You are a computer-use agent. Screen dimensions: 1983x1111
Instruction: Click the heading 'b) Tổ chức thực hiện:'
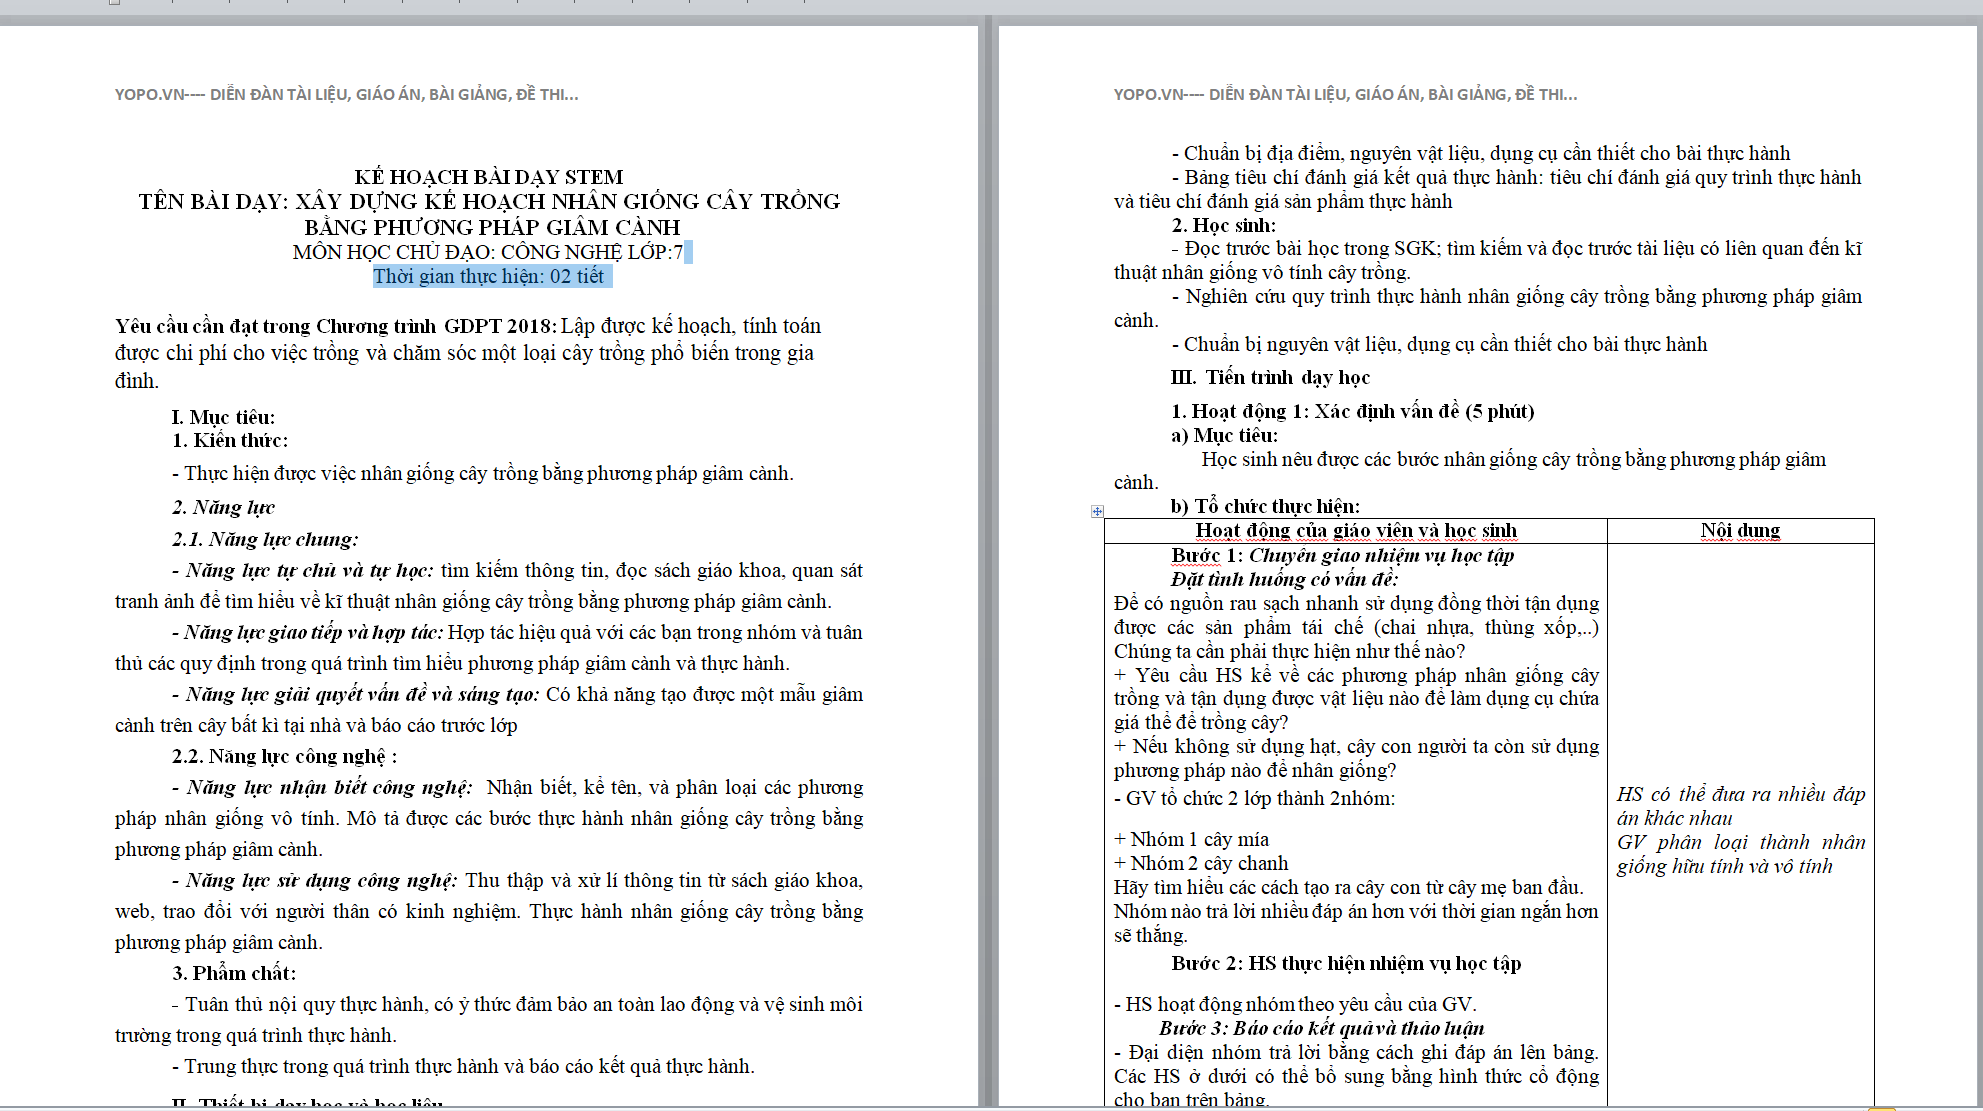[1266, 506]
